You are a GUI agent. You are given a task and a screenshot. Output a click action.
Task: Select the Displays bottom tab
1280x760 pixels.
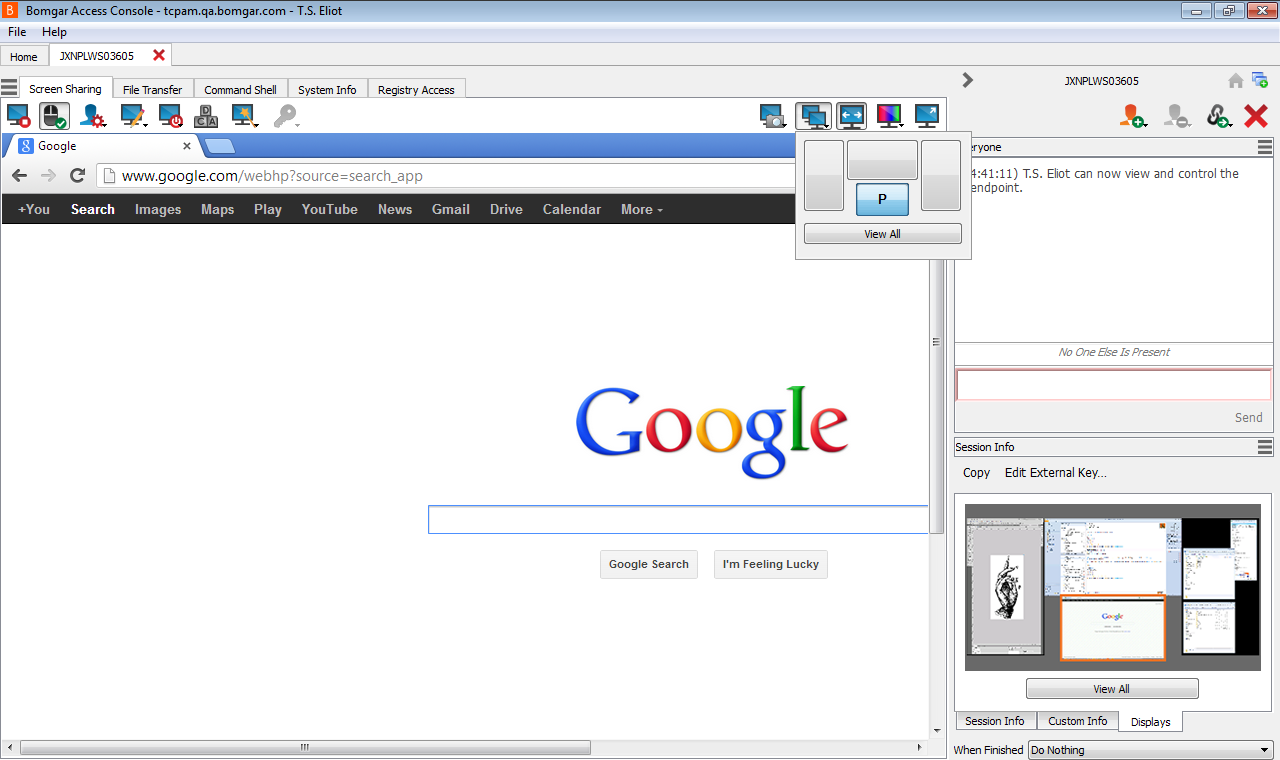[1150, 721]
